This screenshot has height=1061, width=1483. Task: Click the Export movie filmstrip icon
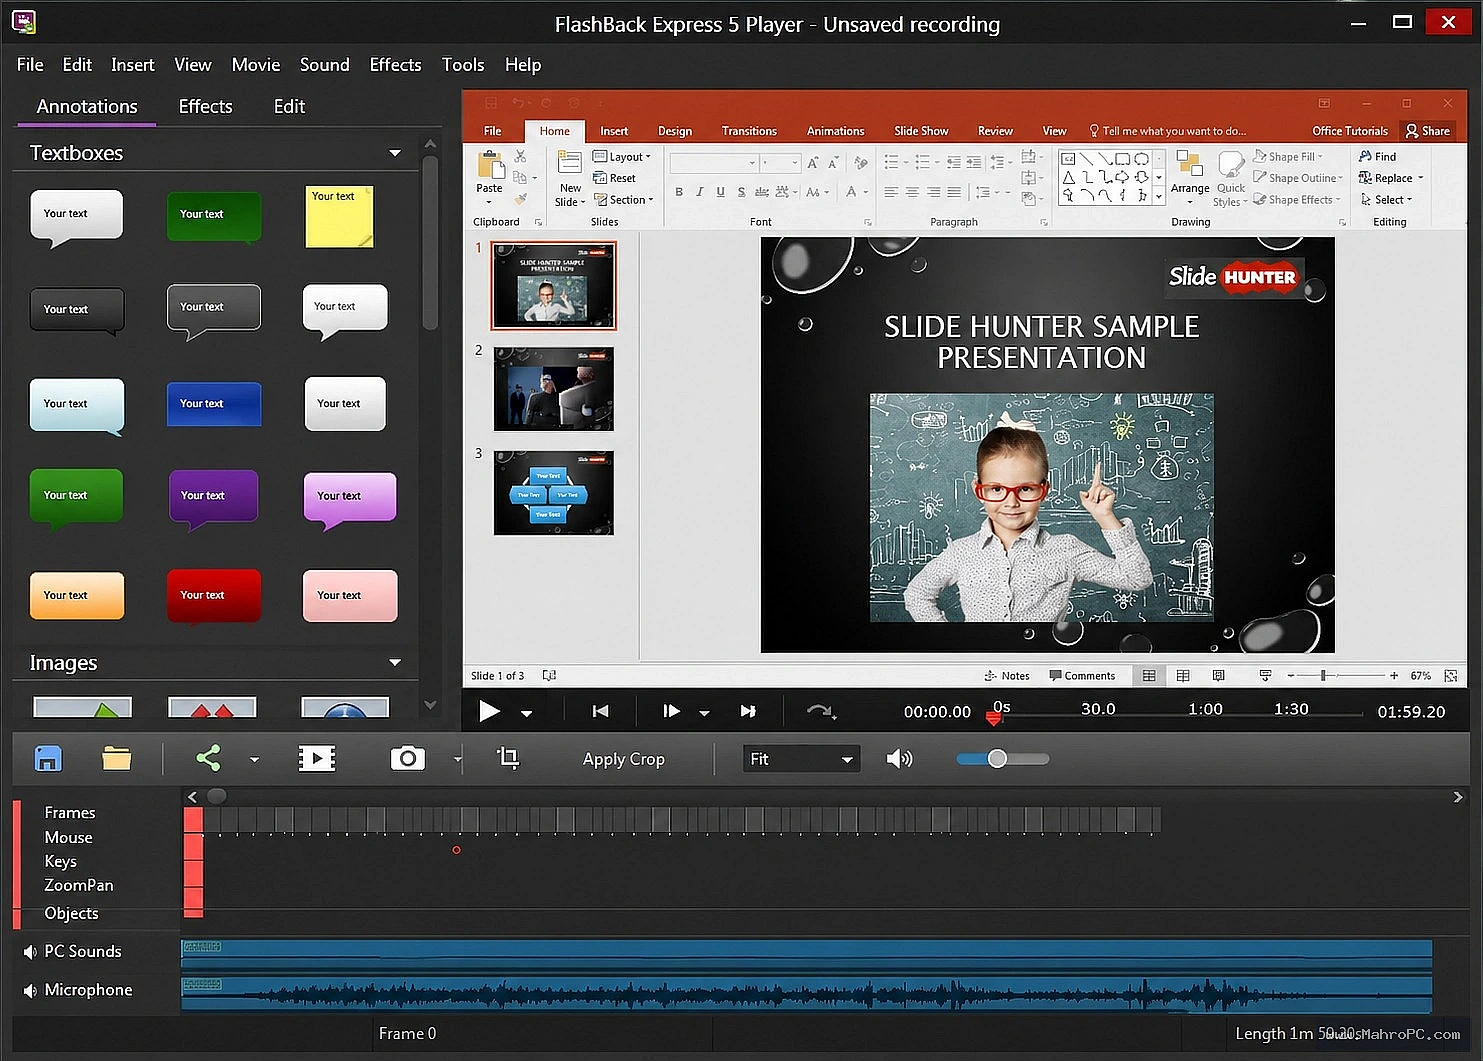pos(317,759)
